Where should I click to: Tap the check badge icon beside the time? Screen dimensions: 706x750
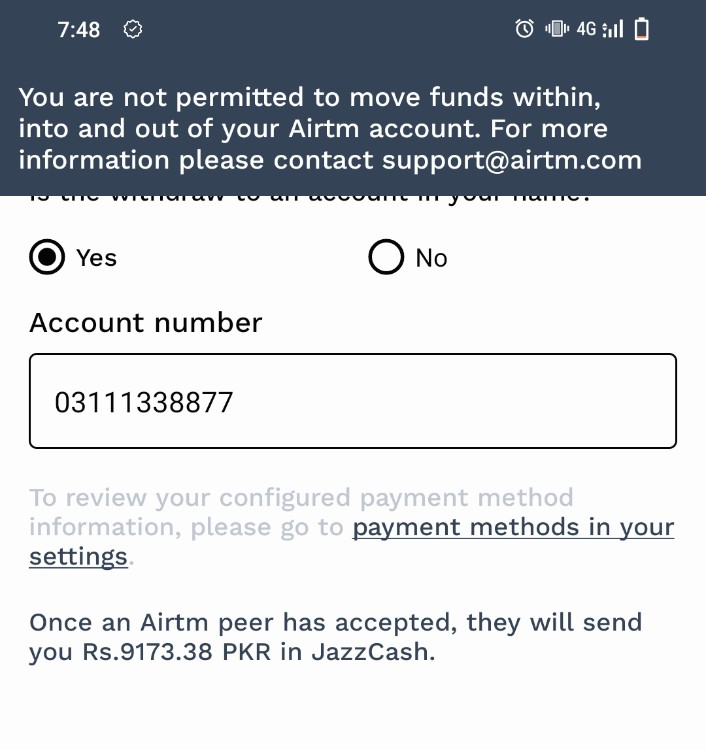(x=133, y=29)
